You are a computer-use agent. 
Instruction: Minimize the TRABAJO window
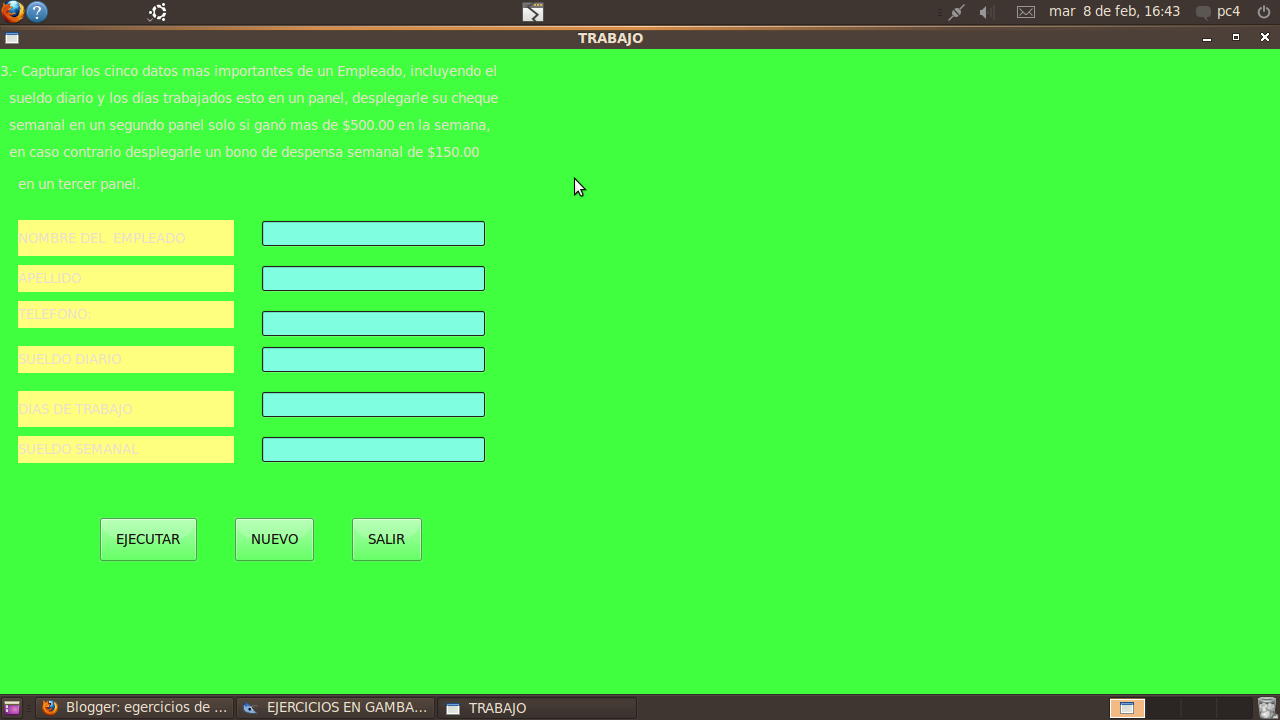[1207, 38]
